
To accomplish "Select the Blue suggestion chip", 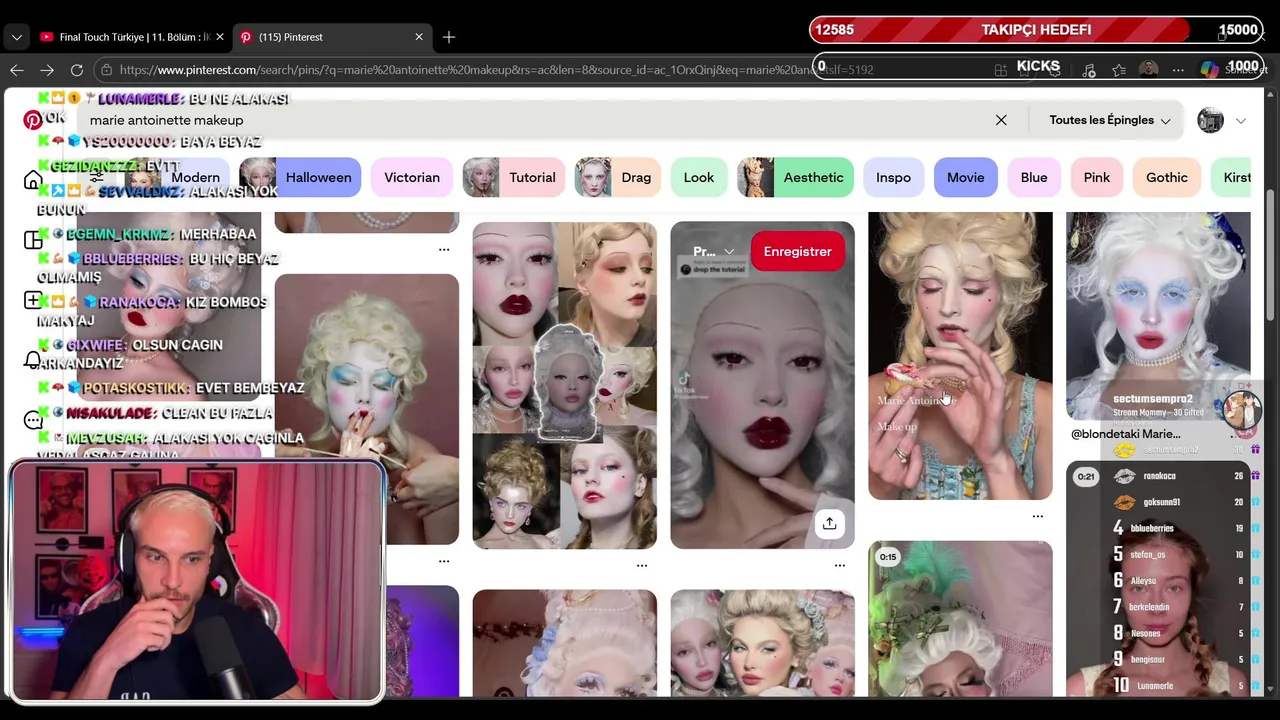I will pos(1034,177).
